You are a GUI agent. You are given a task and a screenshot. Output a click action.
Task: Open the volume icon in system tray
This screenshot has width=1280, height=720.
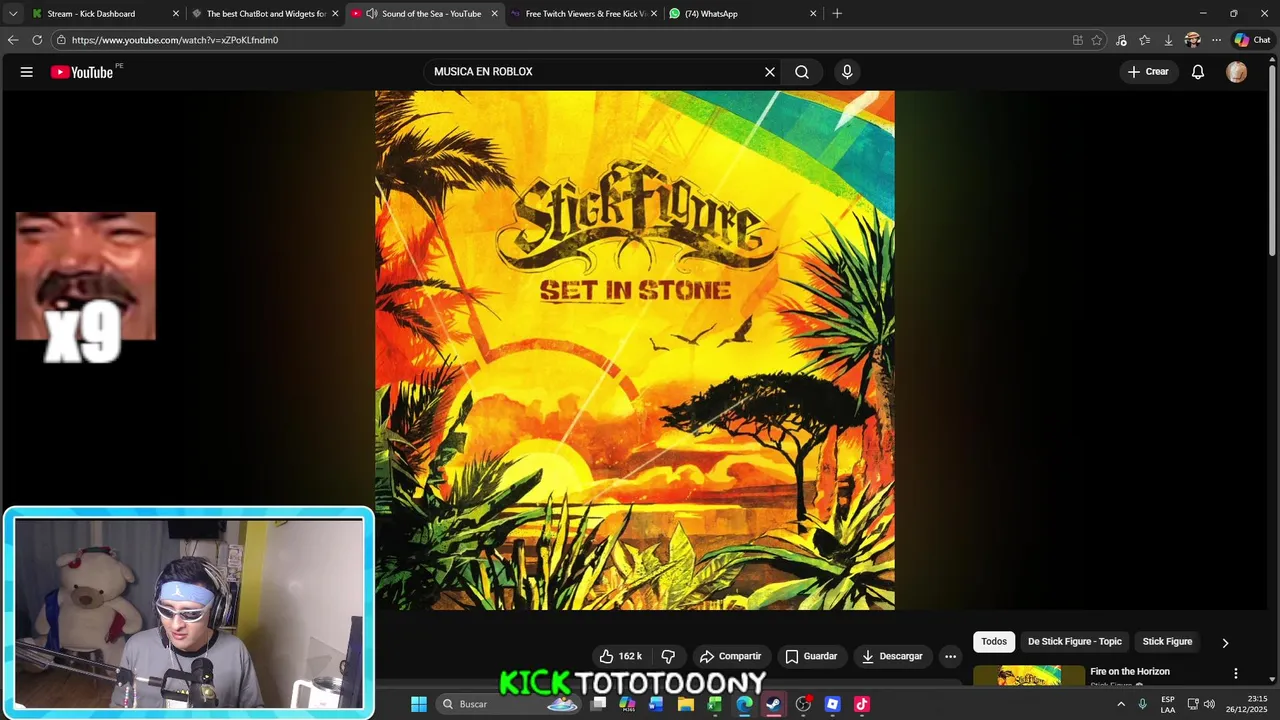1209,704
